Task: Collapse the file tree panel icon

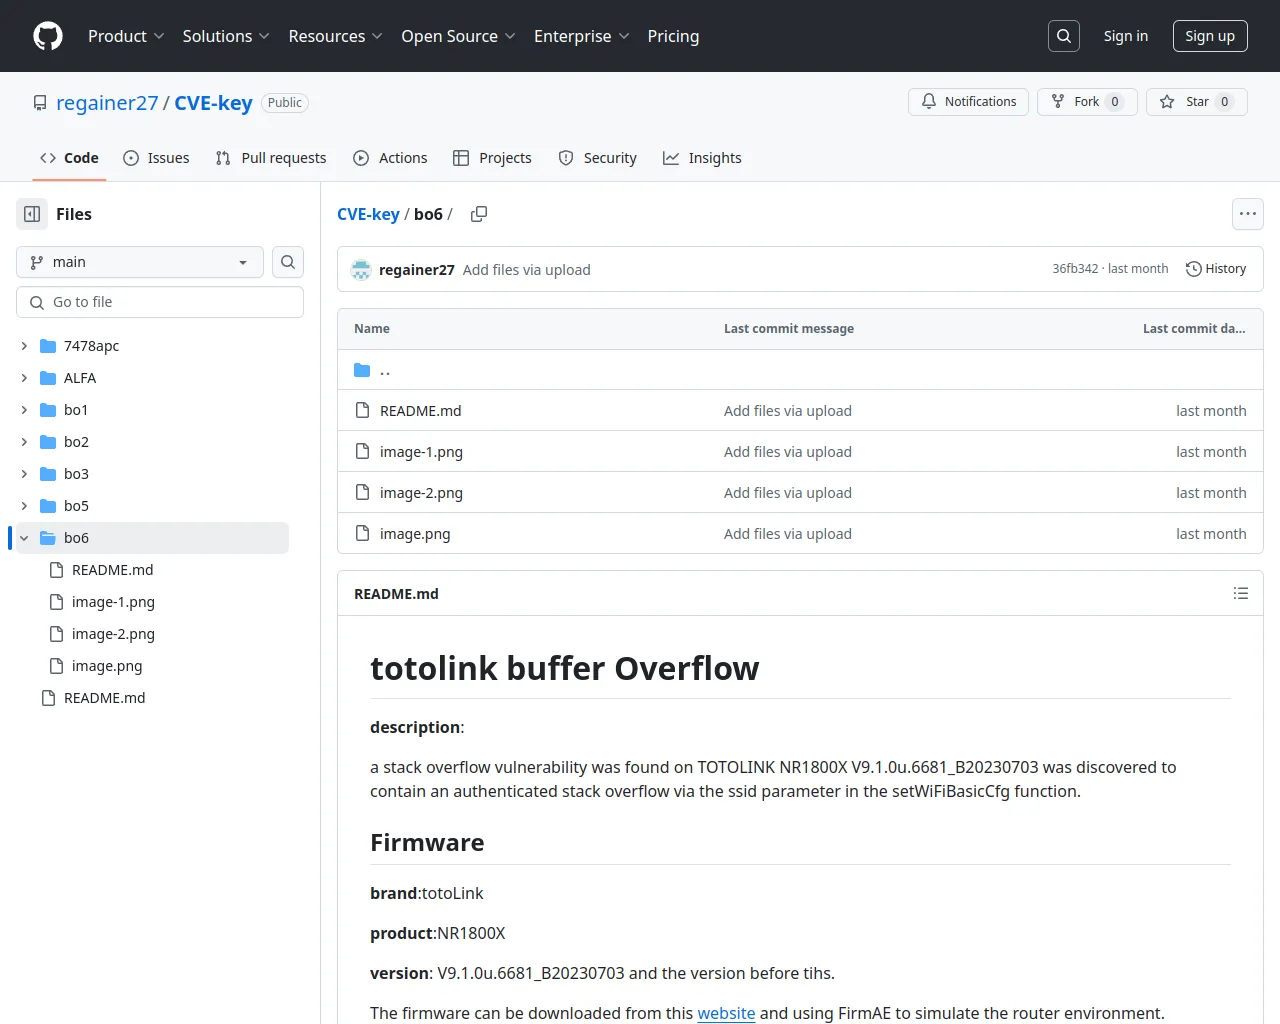Action: point(32,214)
